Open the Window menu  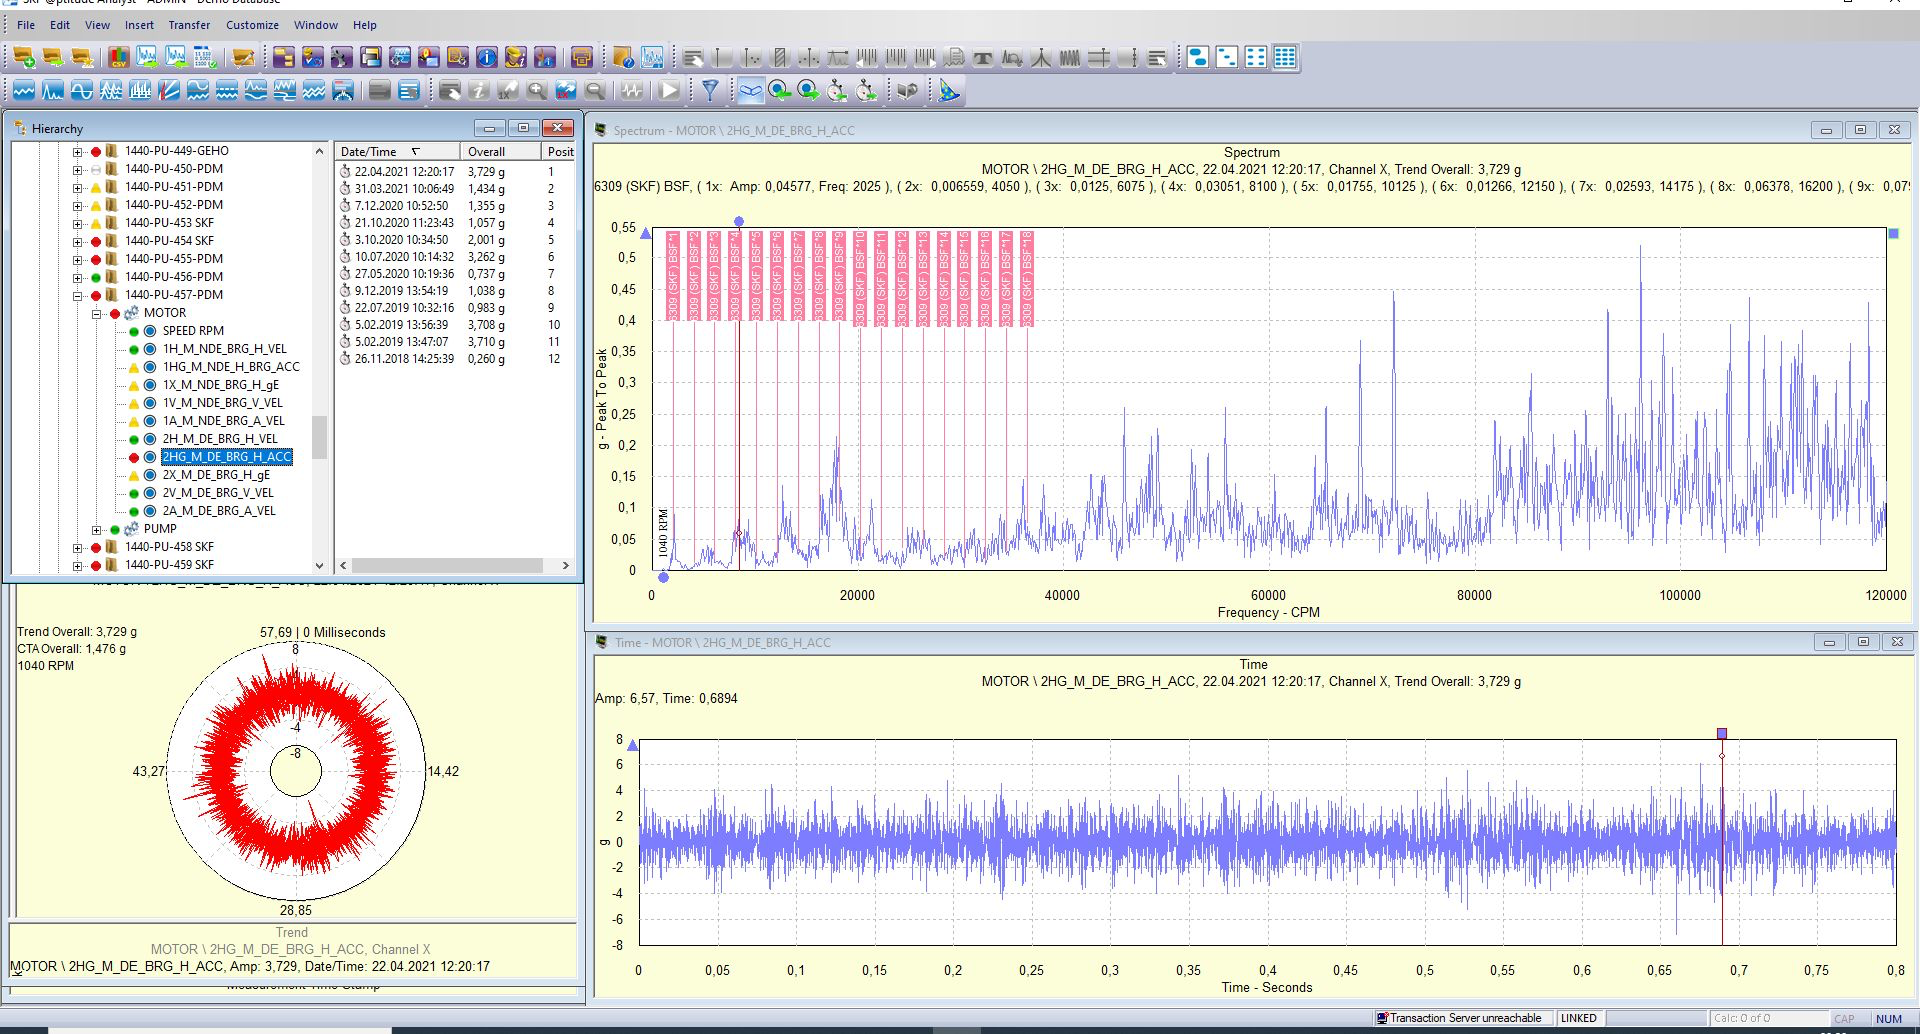pyautogui.click(x=316, y=25)
